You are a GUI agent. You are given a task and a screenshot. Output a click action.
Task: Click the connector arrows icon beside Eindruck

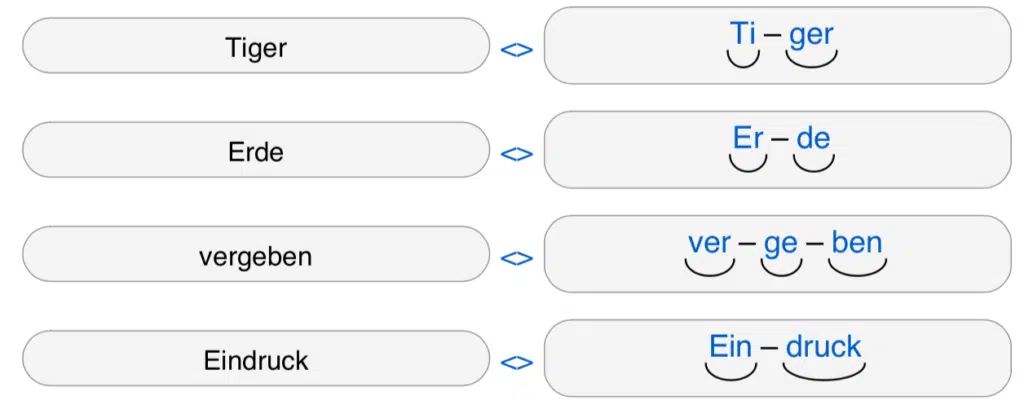click(x=516, y=363)
